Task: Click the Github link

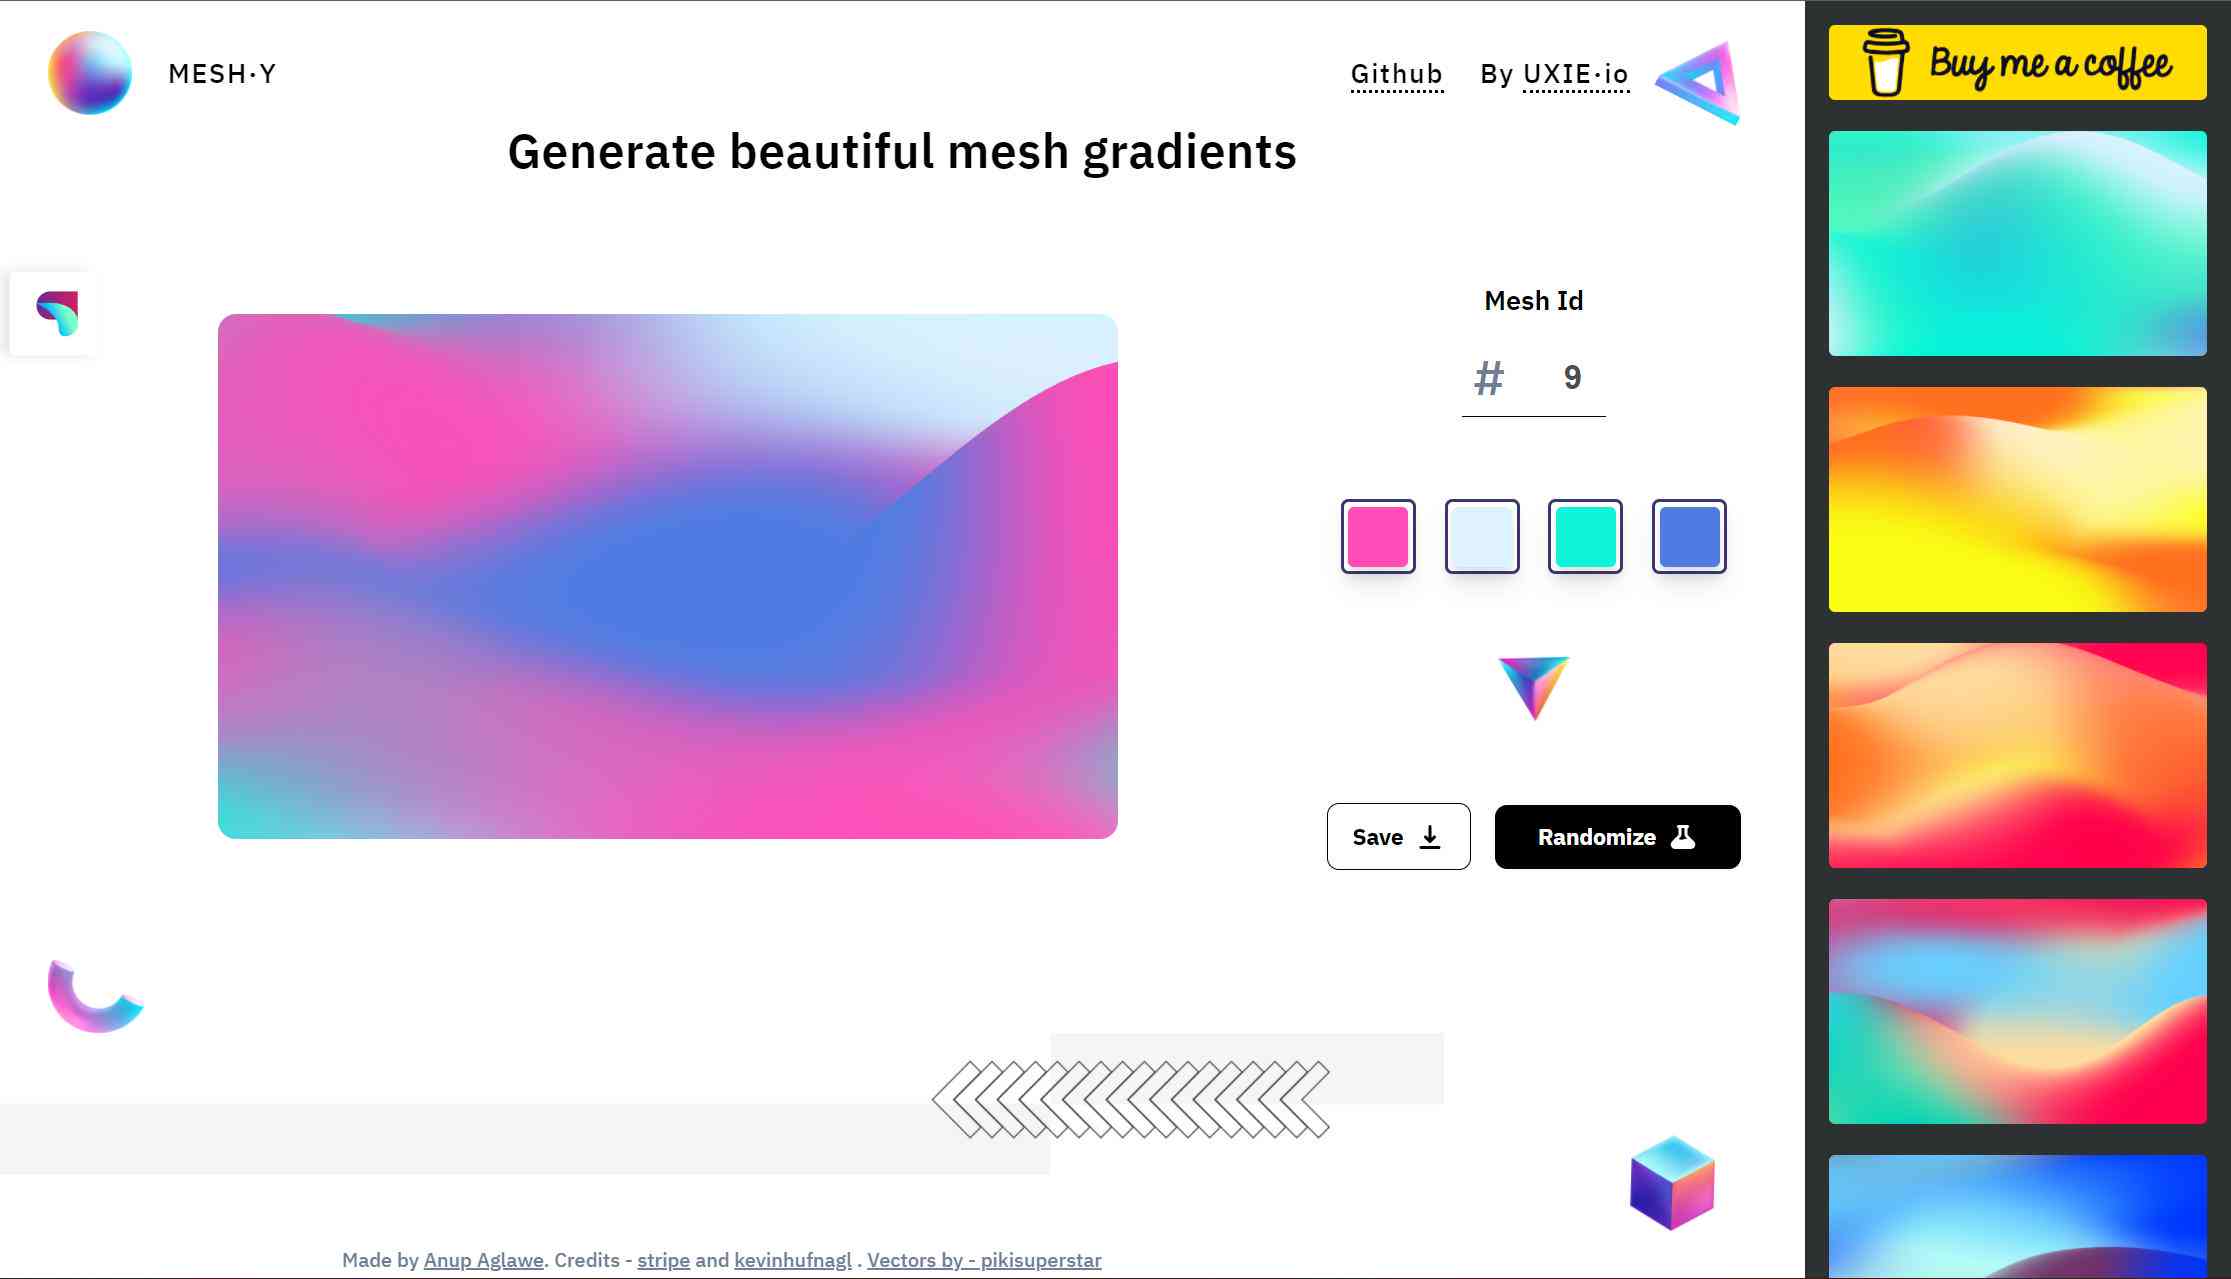Action: tap(1394, 72)
